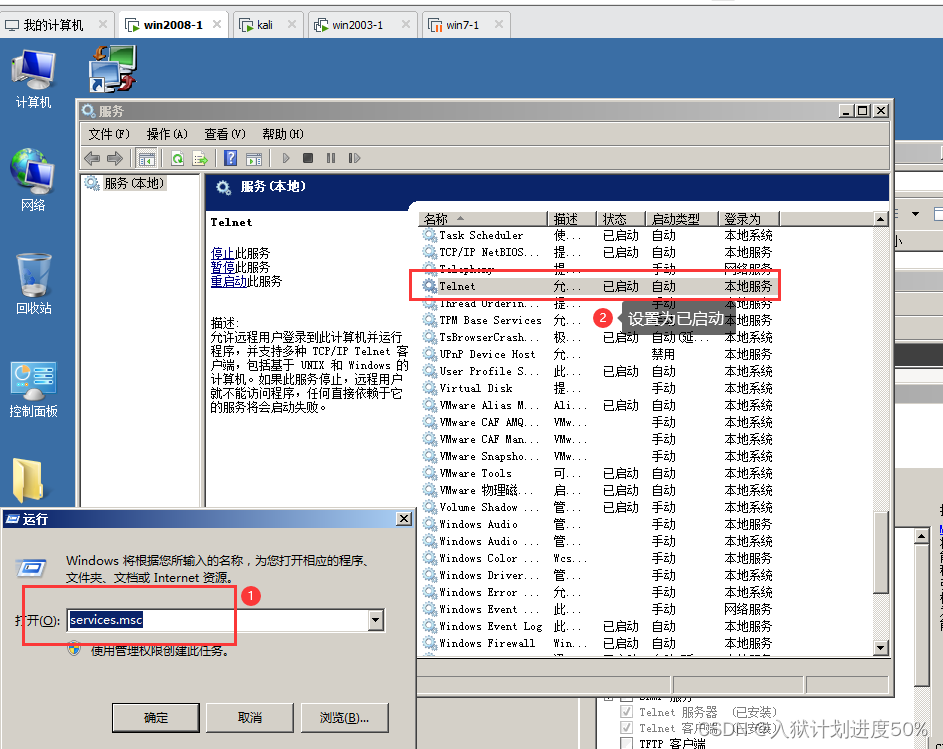Sort by the 描述 column header
Image resolution: width=943 pixels, height=749 pixels.
[x=573, y=218]
